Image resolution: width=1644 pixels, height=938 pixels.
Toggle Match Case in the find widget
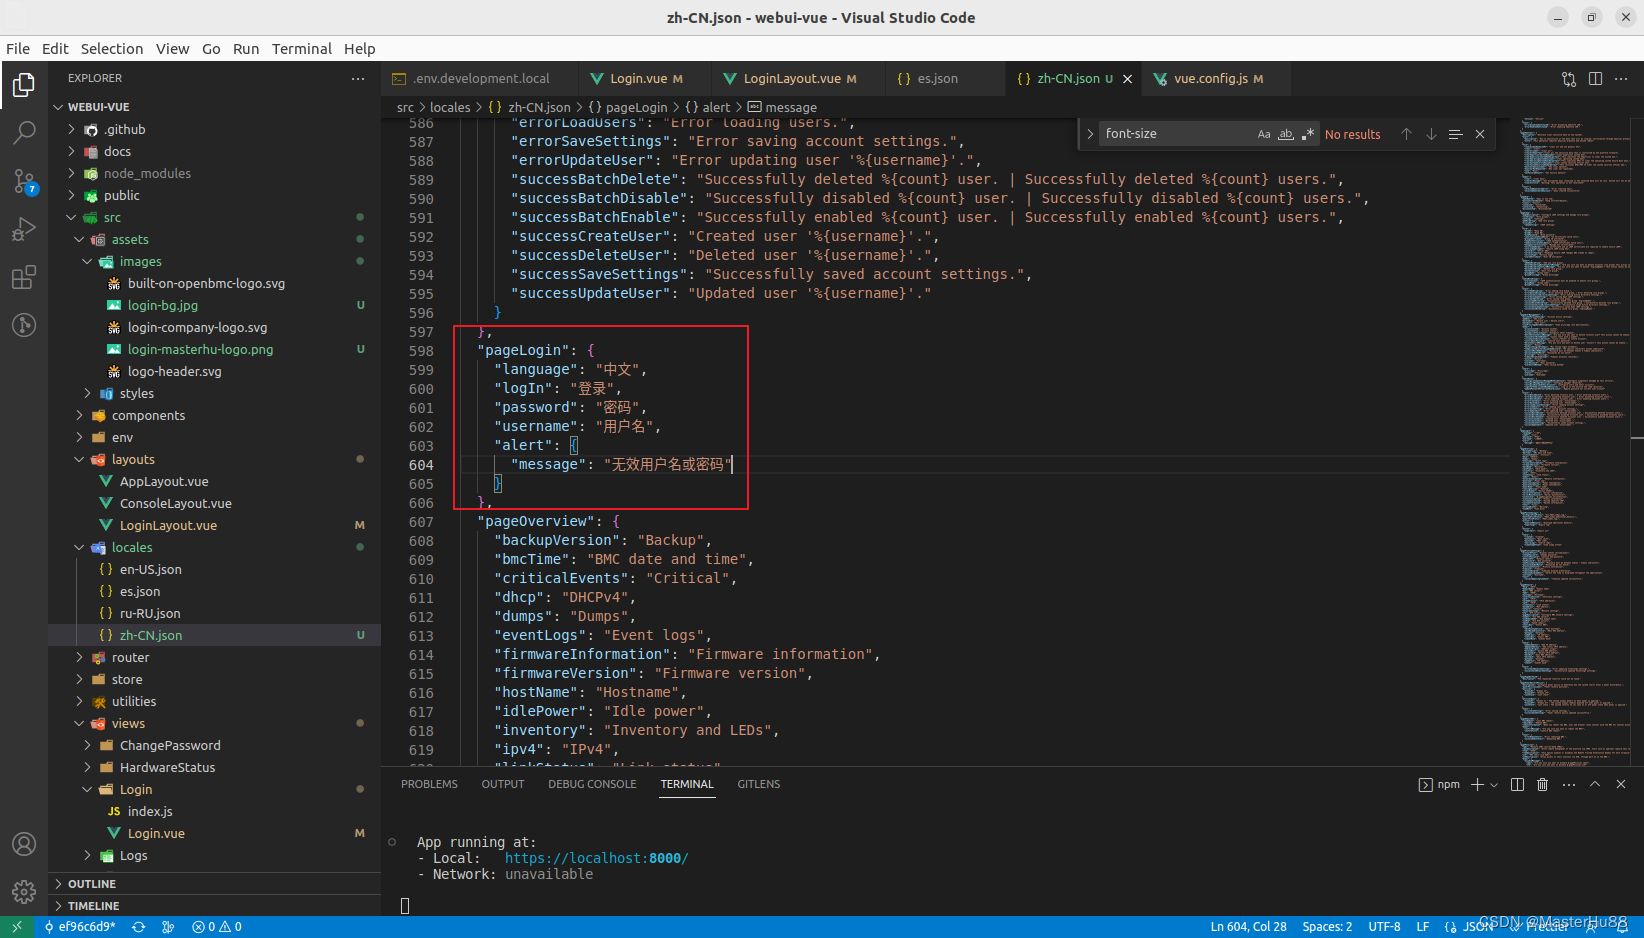[x=1263, y=133]
